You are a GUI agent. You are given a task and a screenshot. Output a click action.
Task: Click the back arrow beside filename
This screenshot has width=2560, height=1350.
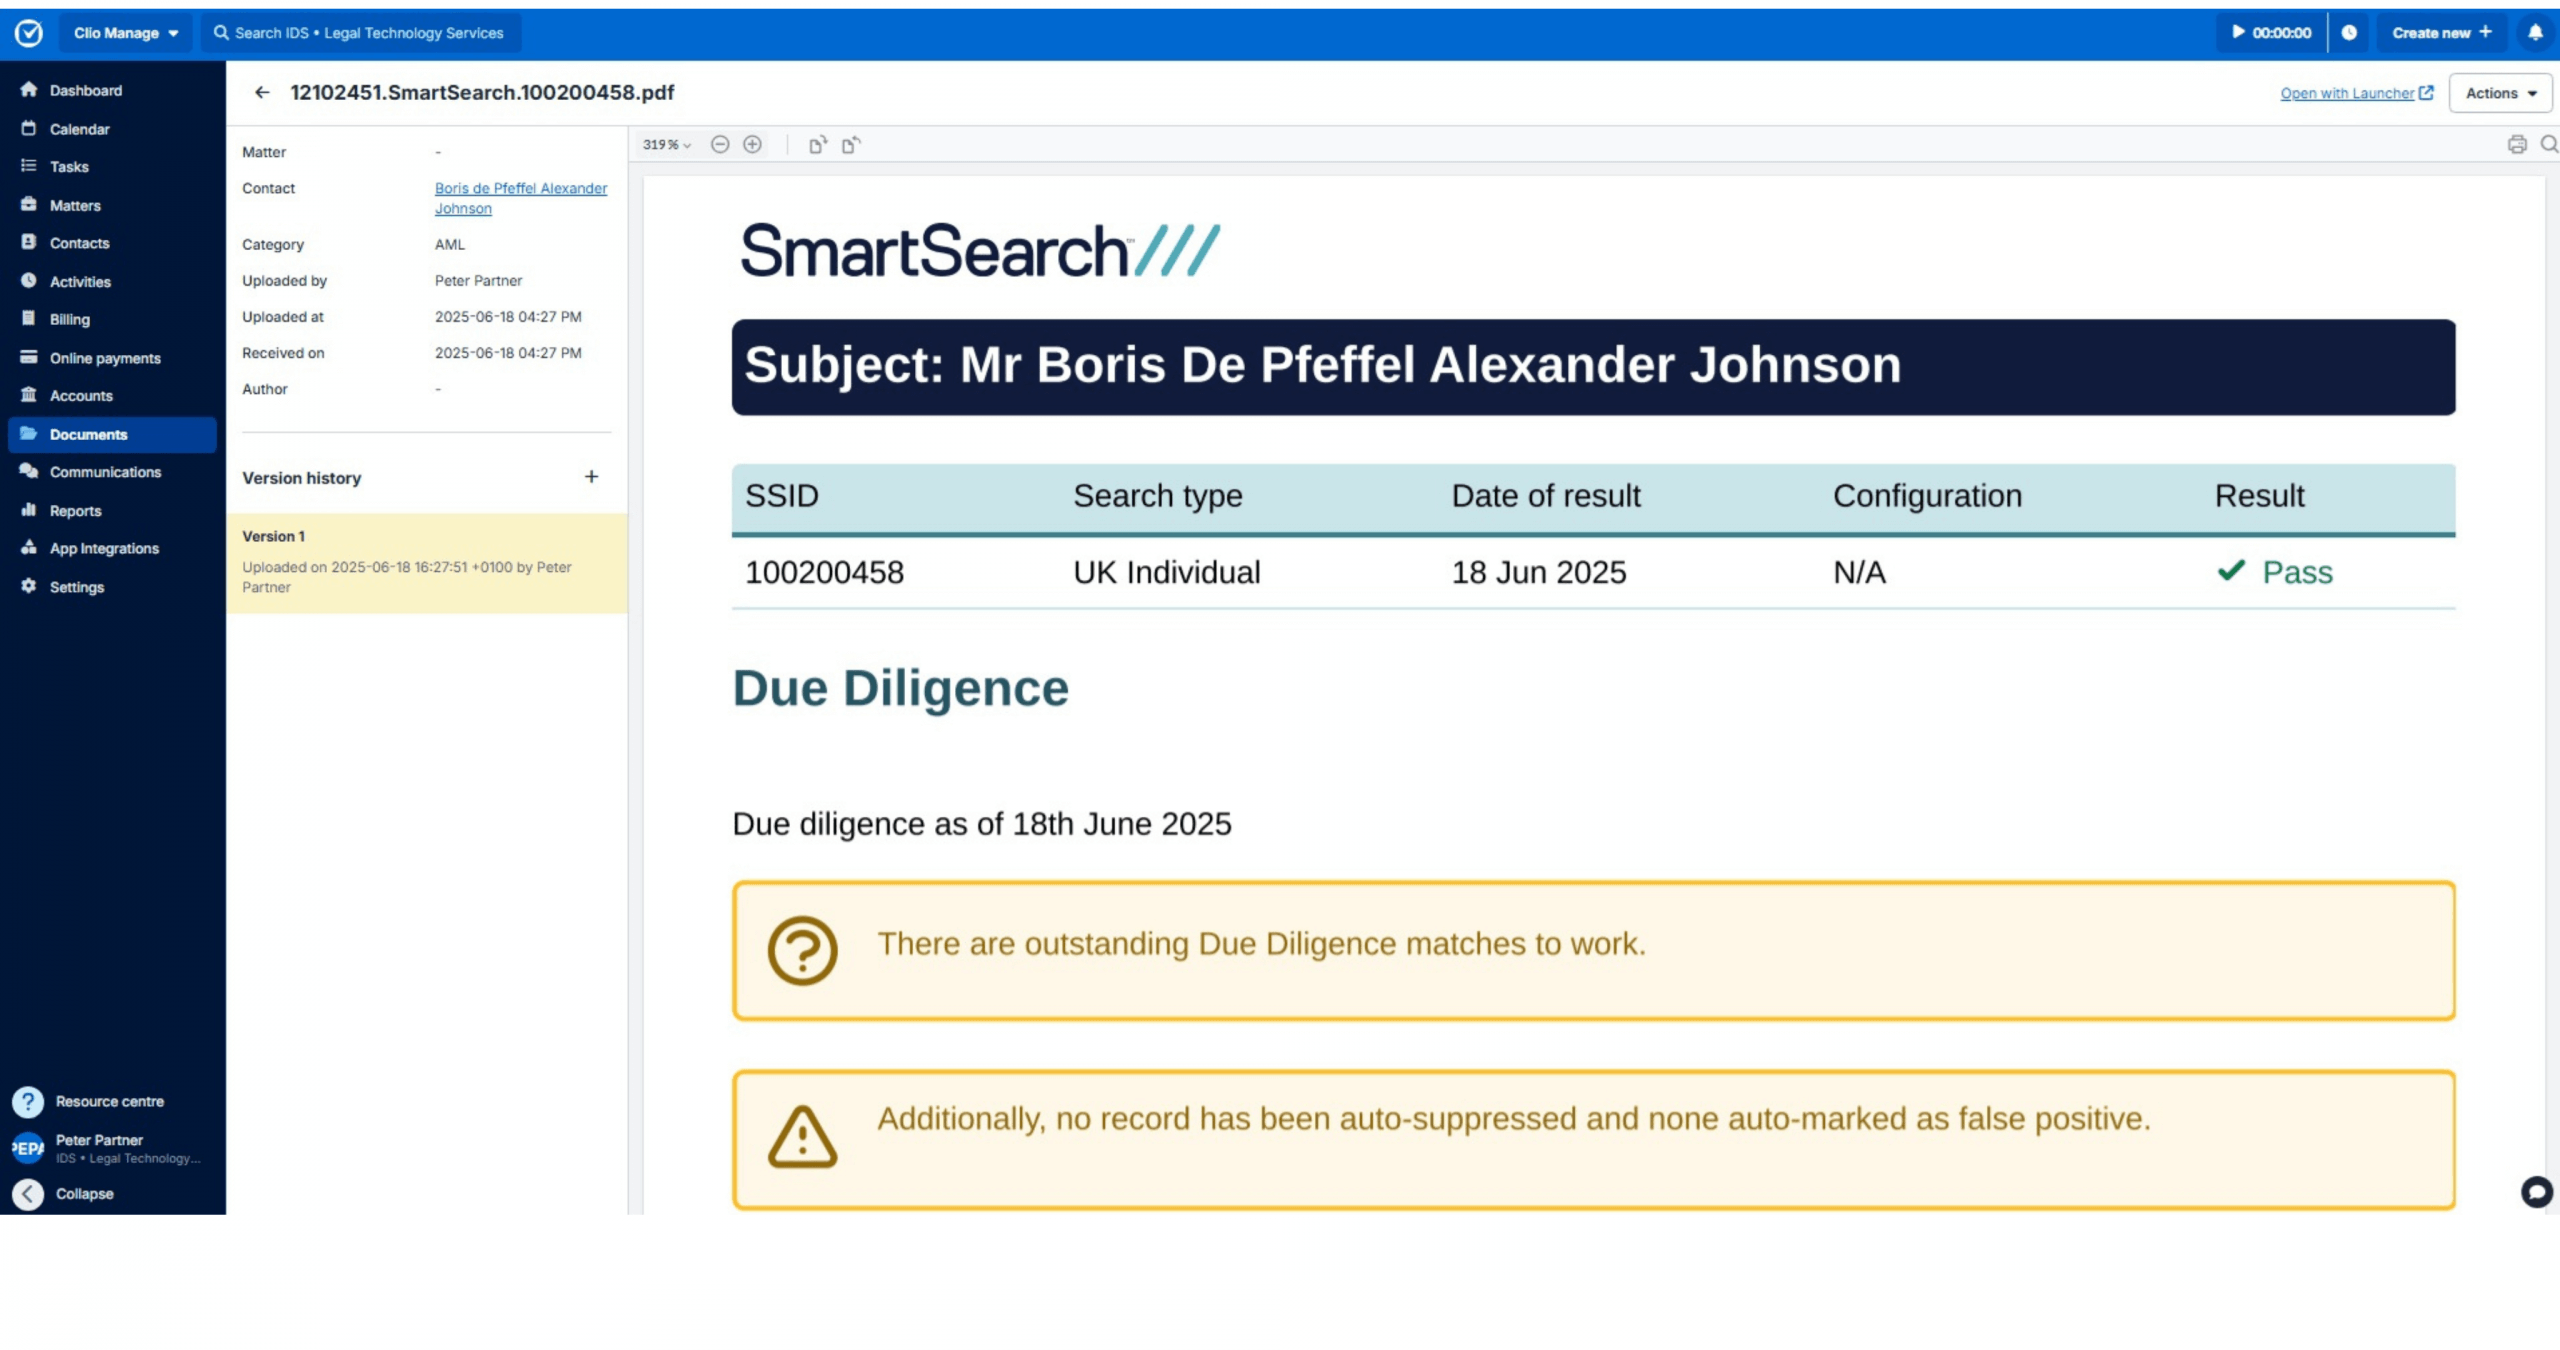[x=262, y=93]
